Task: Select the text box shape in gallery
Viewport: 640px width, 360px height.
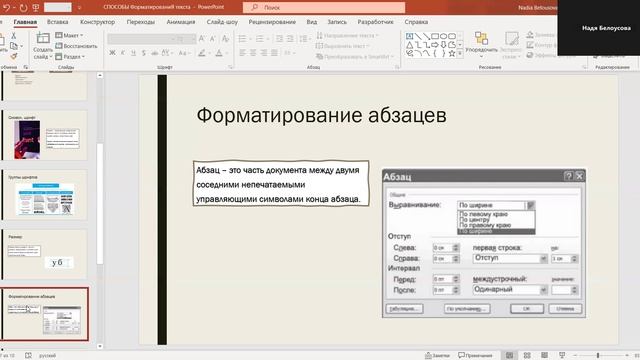Action: click(410, 36)
